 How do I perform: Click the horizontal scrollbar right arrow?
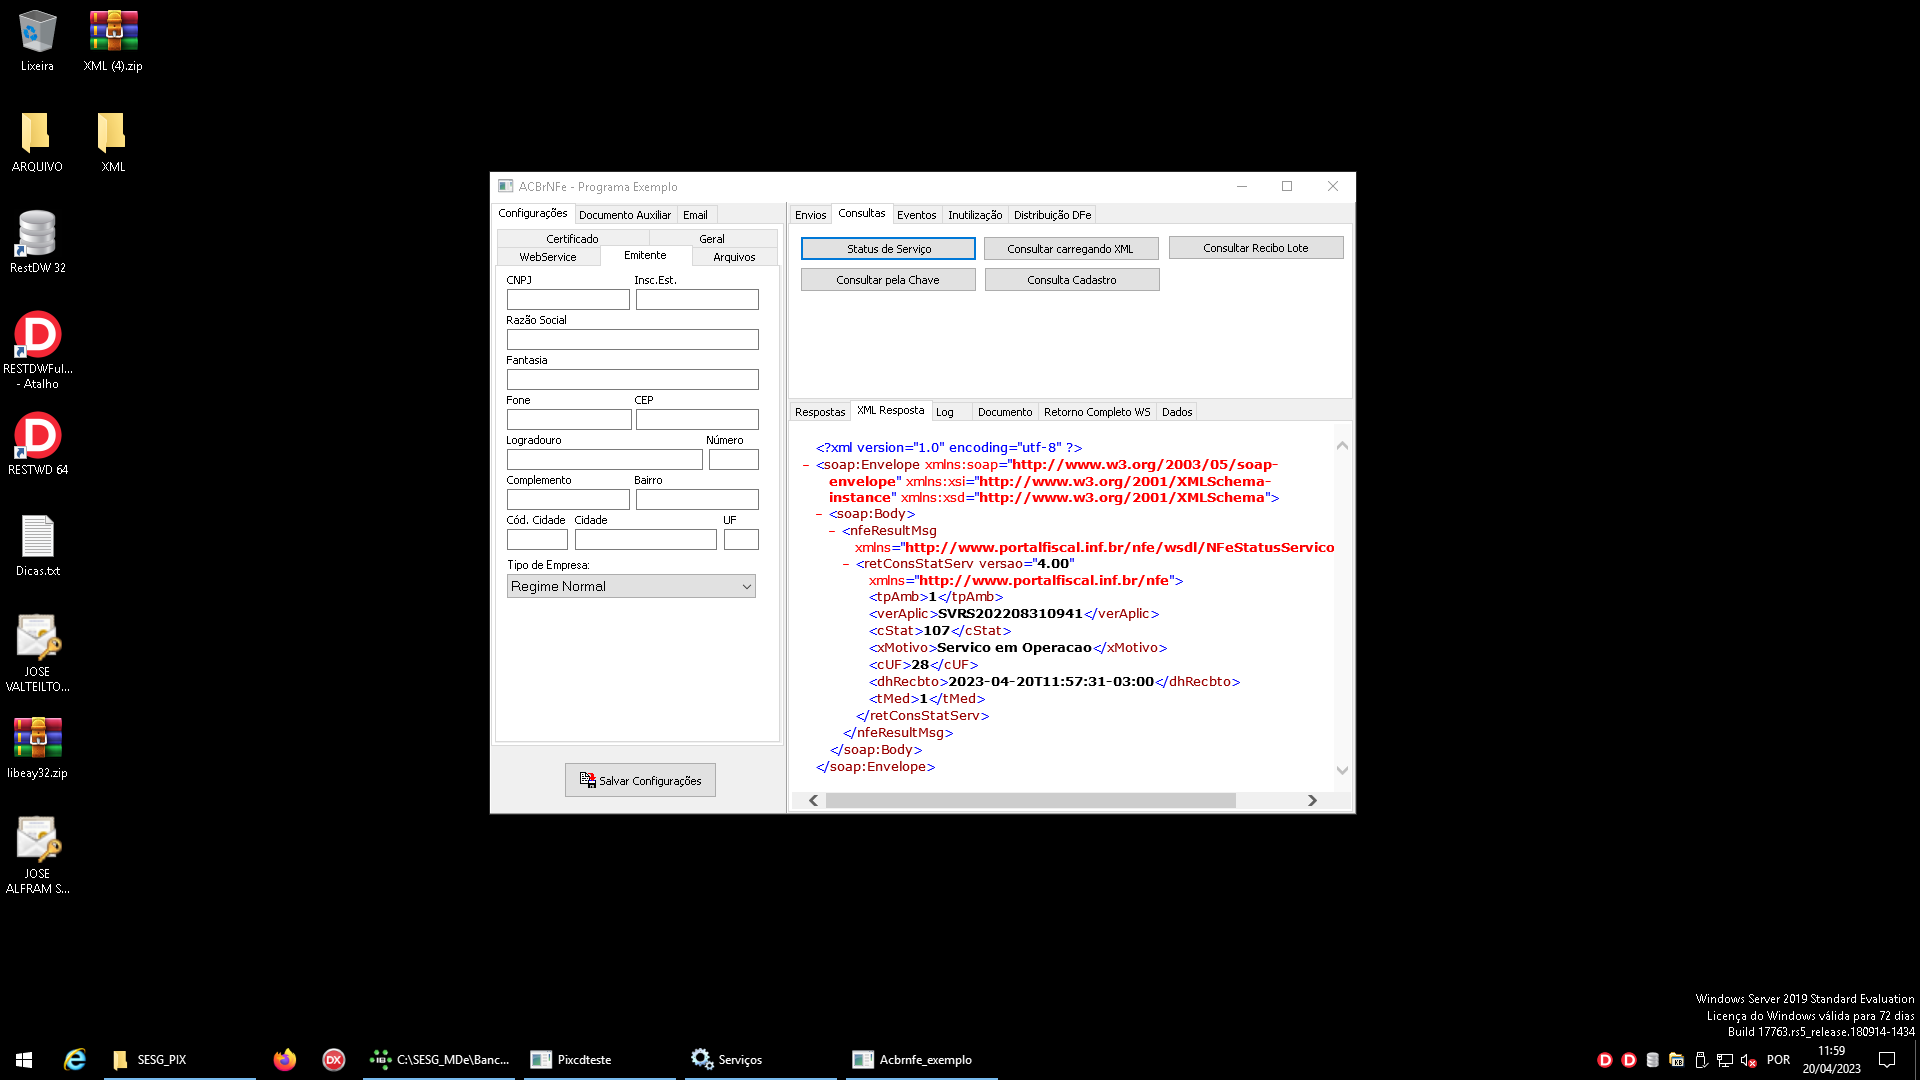(1312, 801)
